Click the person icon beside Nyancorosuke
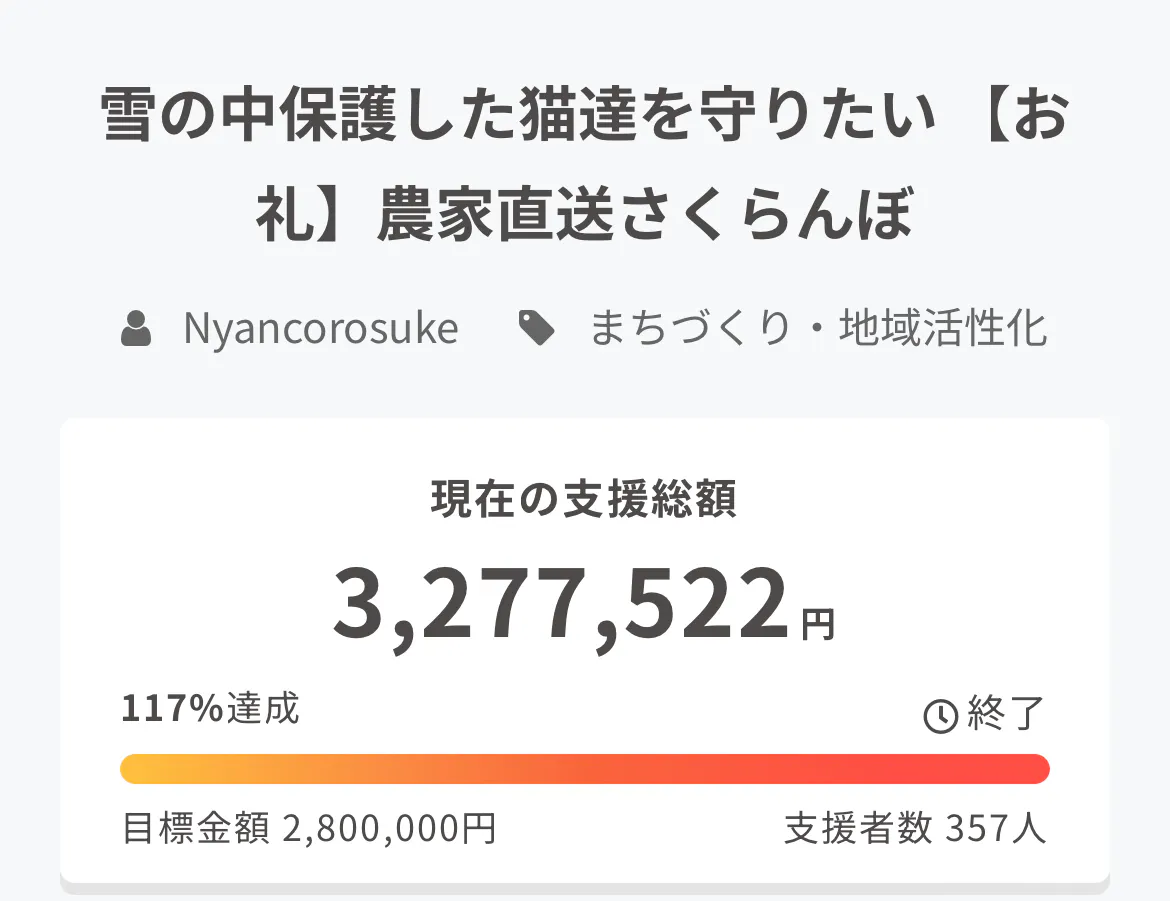The height and width of the screenshot is (901, 1170). click(x=136, y=329)
